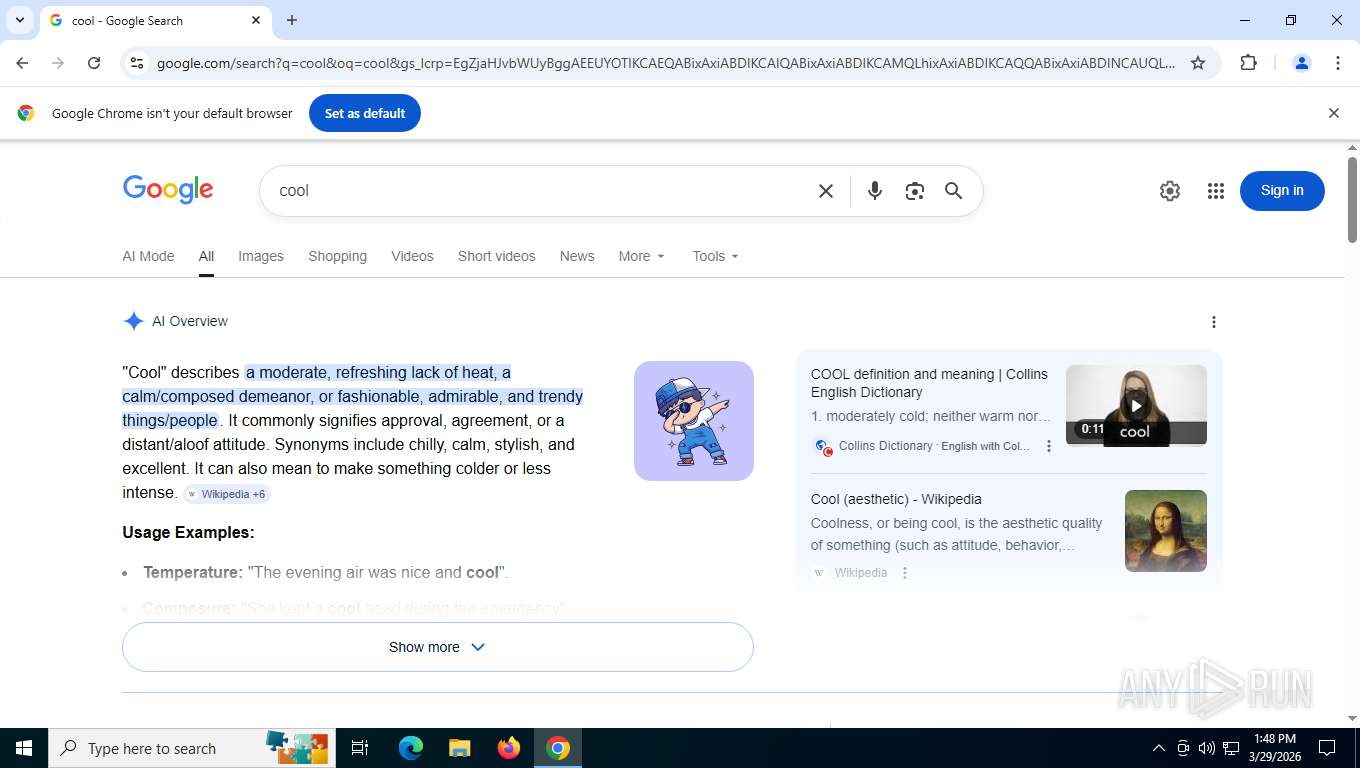Clear the search box text
This screenshot has width=1360, height=768.
pos(826,191)
